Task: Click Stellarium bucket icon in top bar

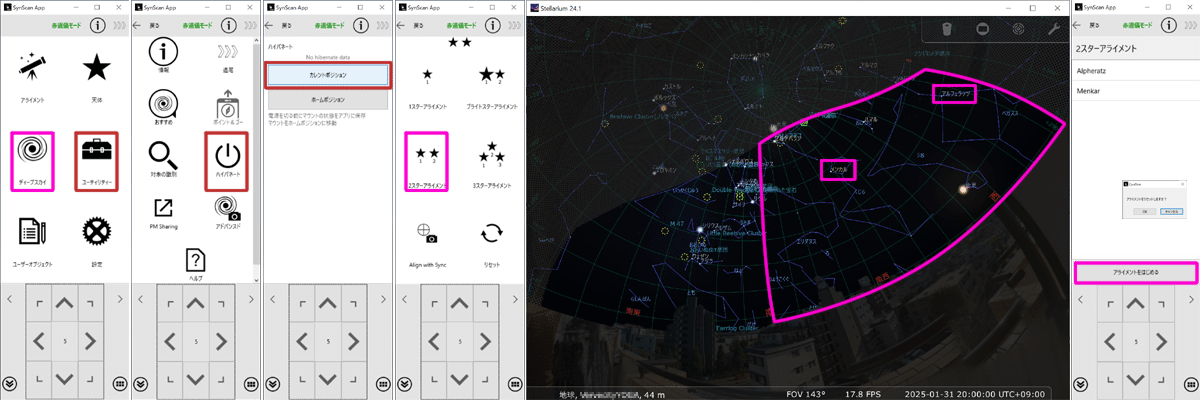Action: pyautogui.click(x=946, y=30)
